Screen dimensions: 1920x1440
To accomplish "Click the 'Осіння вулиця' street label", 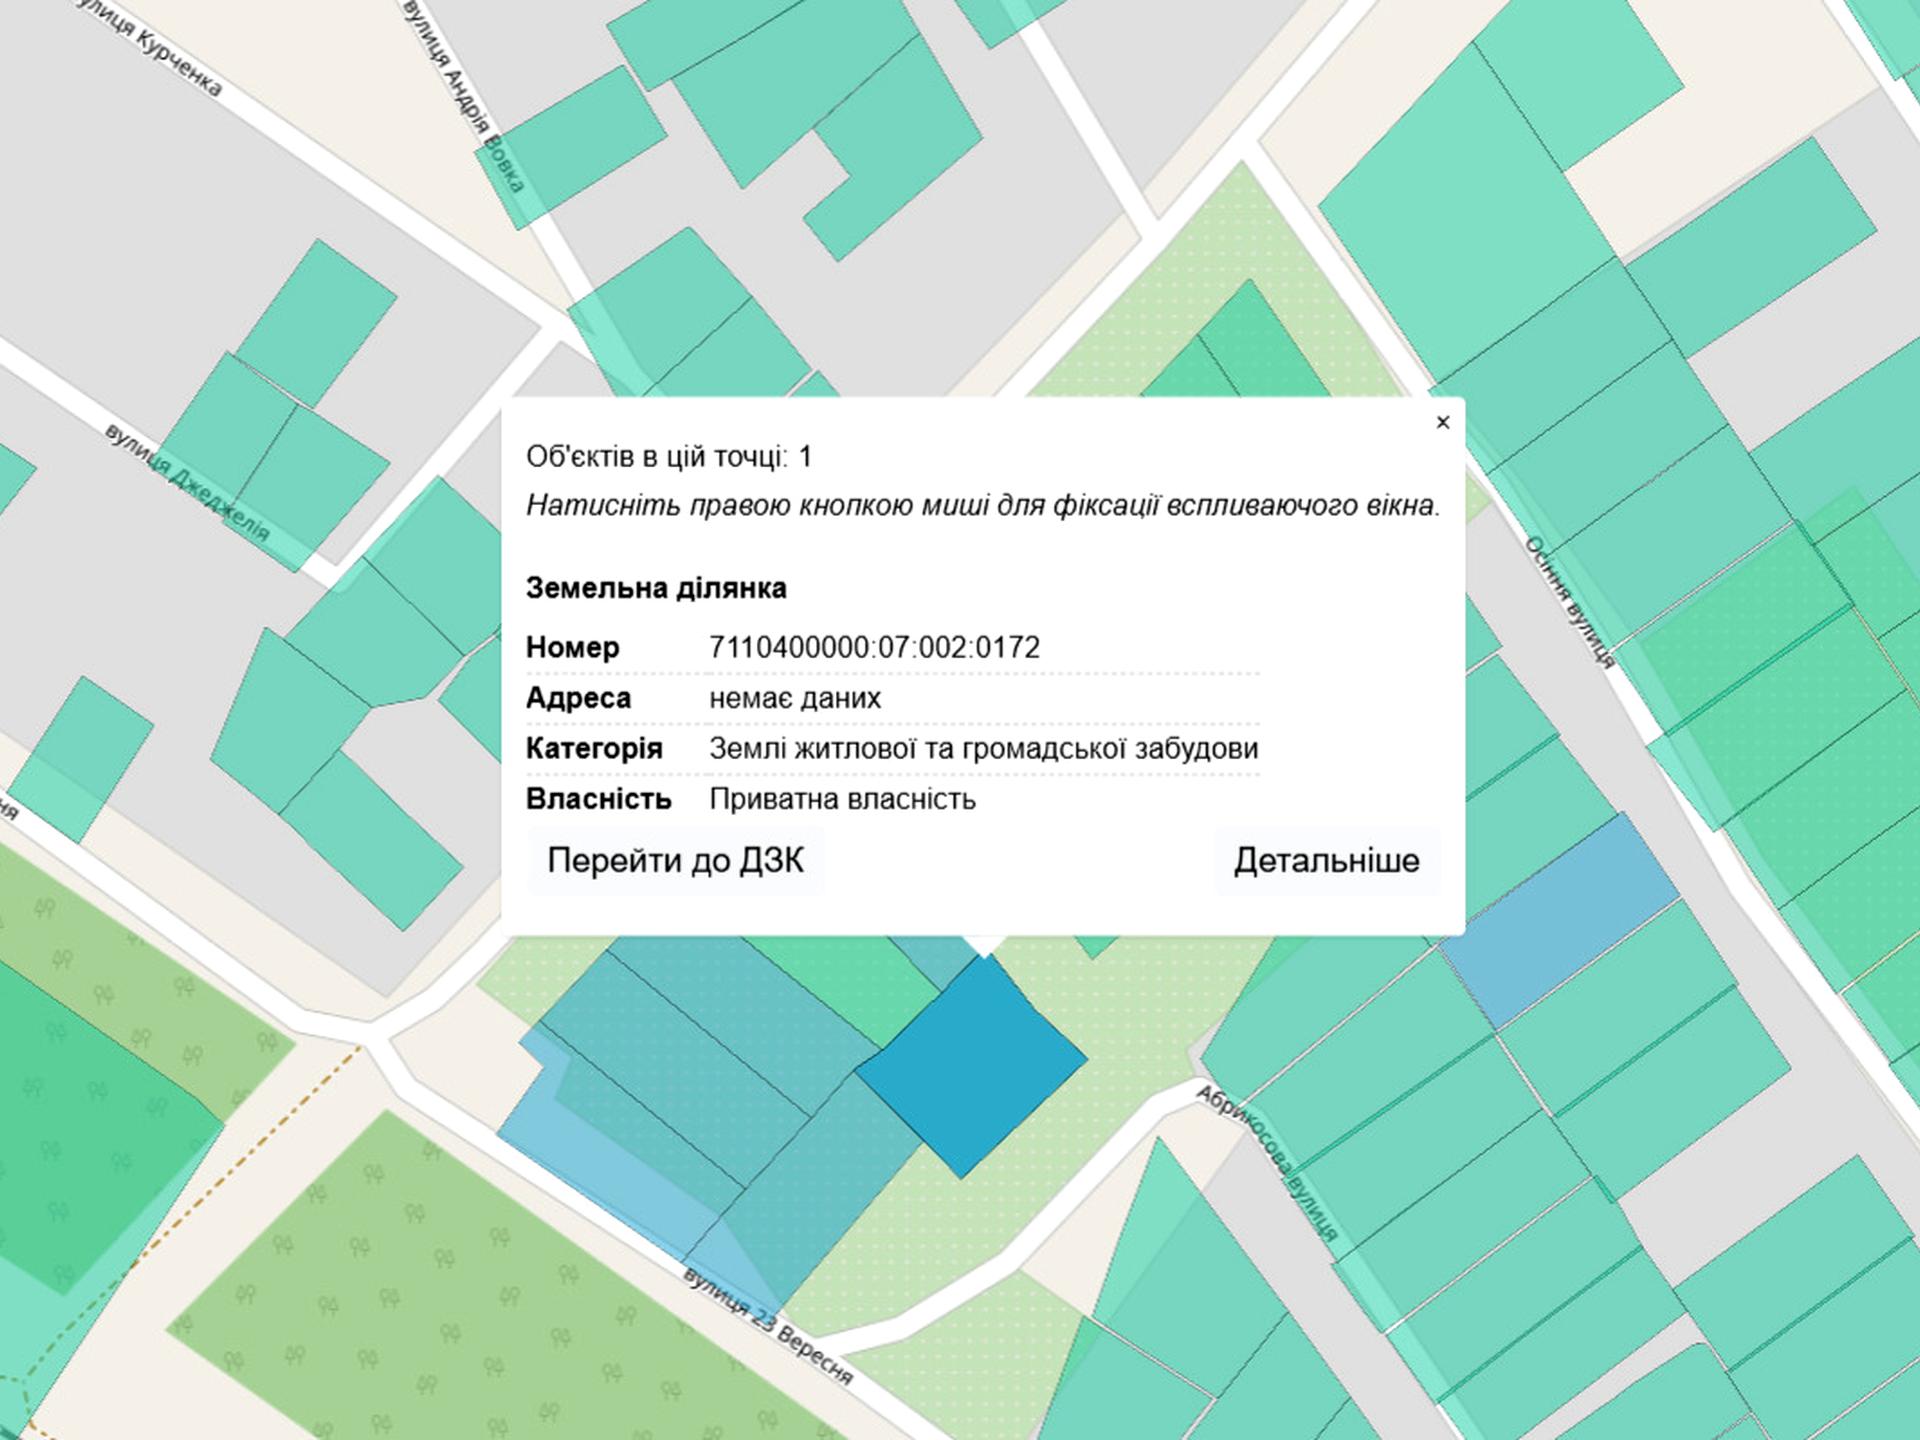I will (1569, 602).
